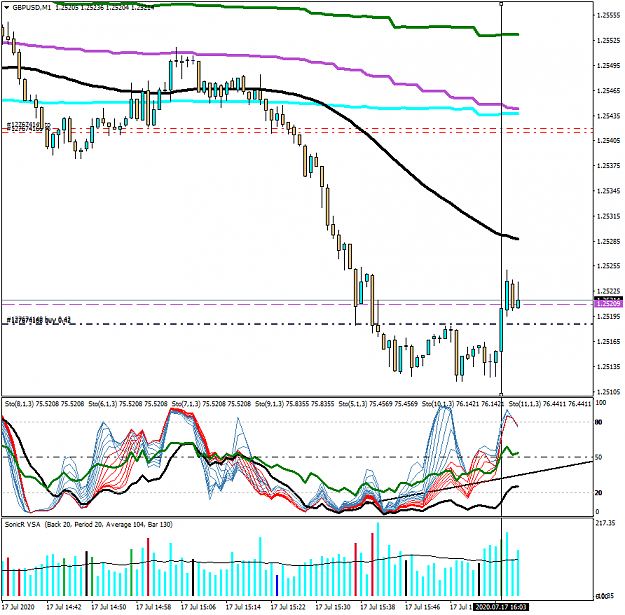Viewport: 625px width, 615px height.
Task: Click the 1.25165 price axis label
Action: tap(609, 341)
